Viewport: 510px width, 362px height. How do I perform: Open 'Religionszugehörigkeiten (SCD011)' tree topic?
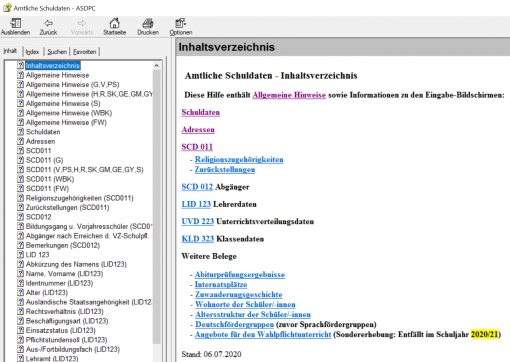click(79, 198)
